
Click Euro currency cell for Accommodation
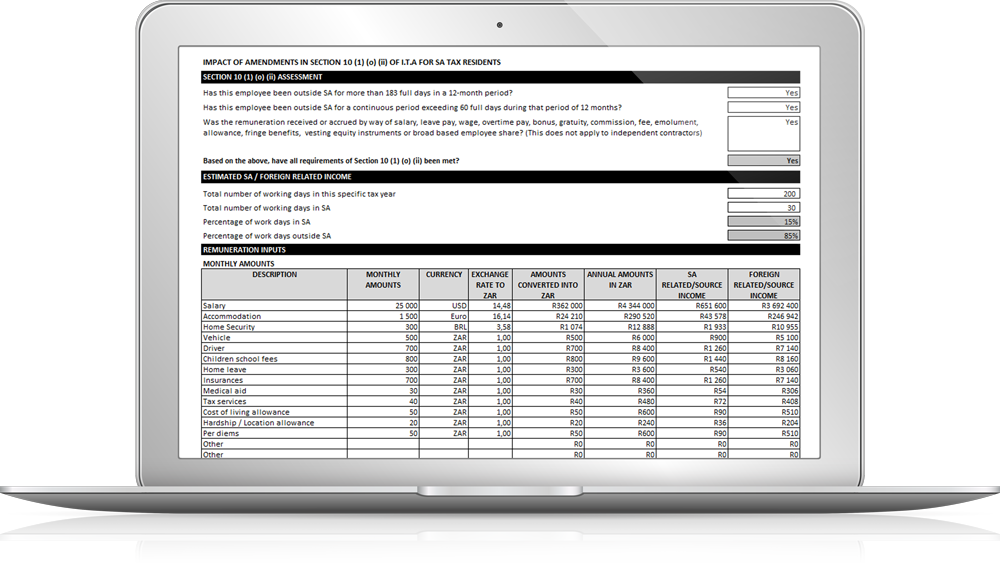(x=444, y=316)
